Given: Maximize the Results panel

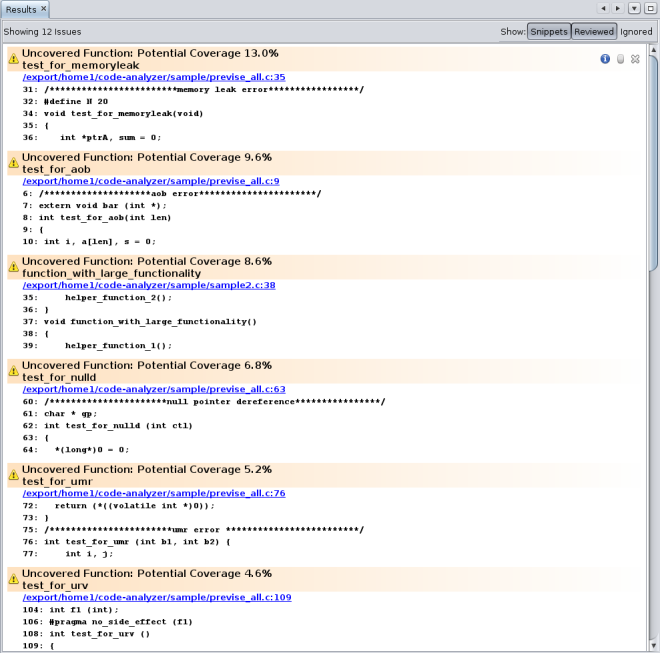Looking at the screenshot, I should (x=650, y=8).
